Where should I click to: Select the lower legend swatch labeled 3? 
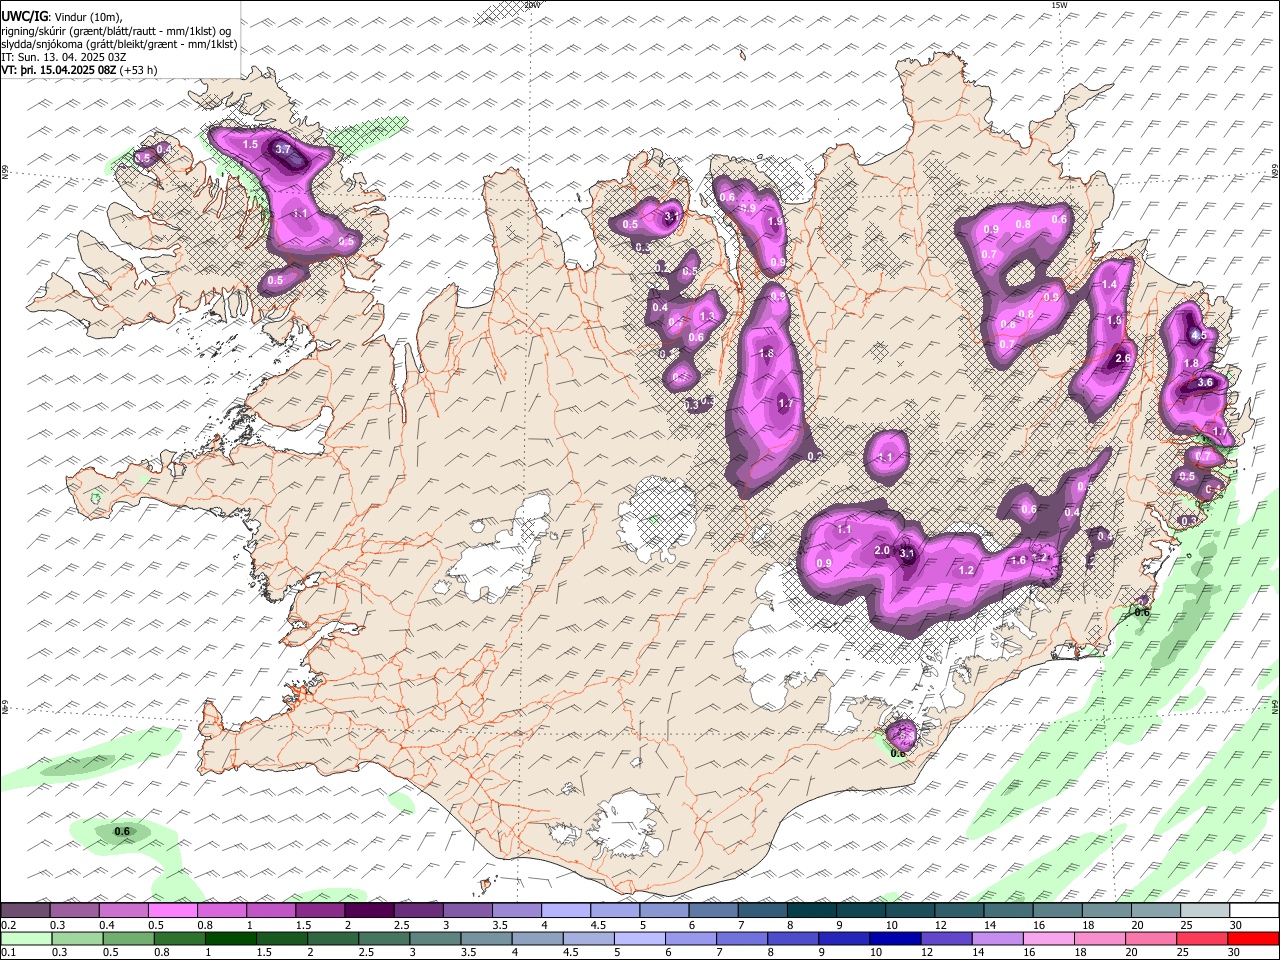tap(435, 938)
